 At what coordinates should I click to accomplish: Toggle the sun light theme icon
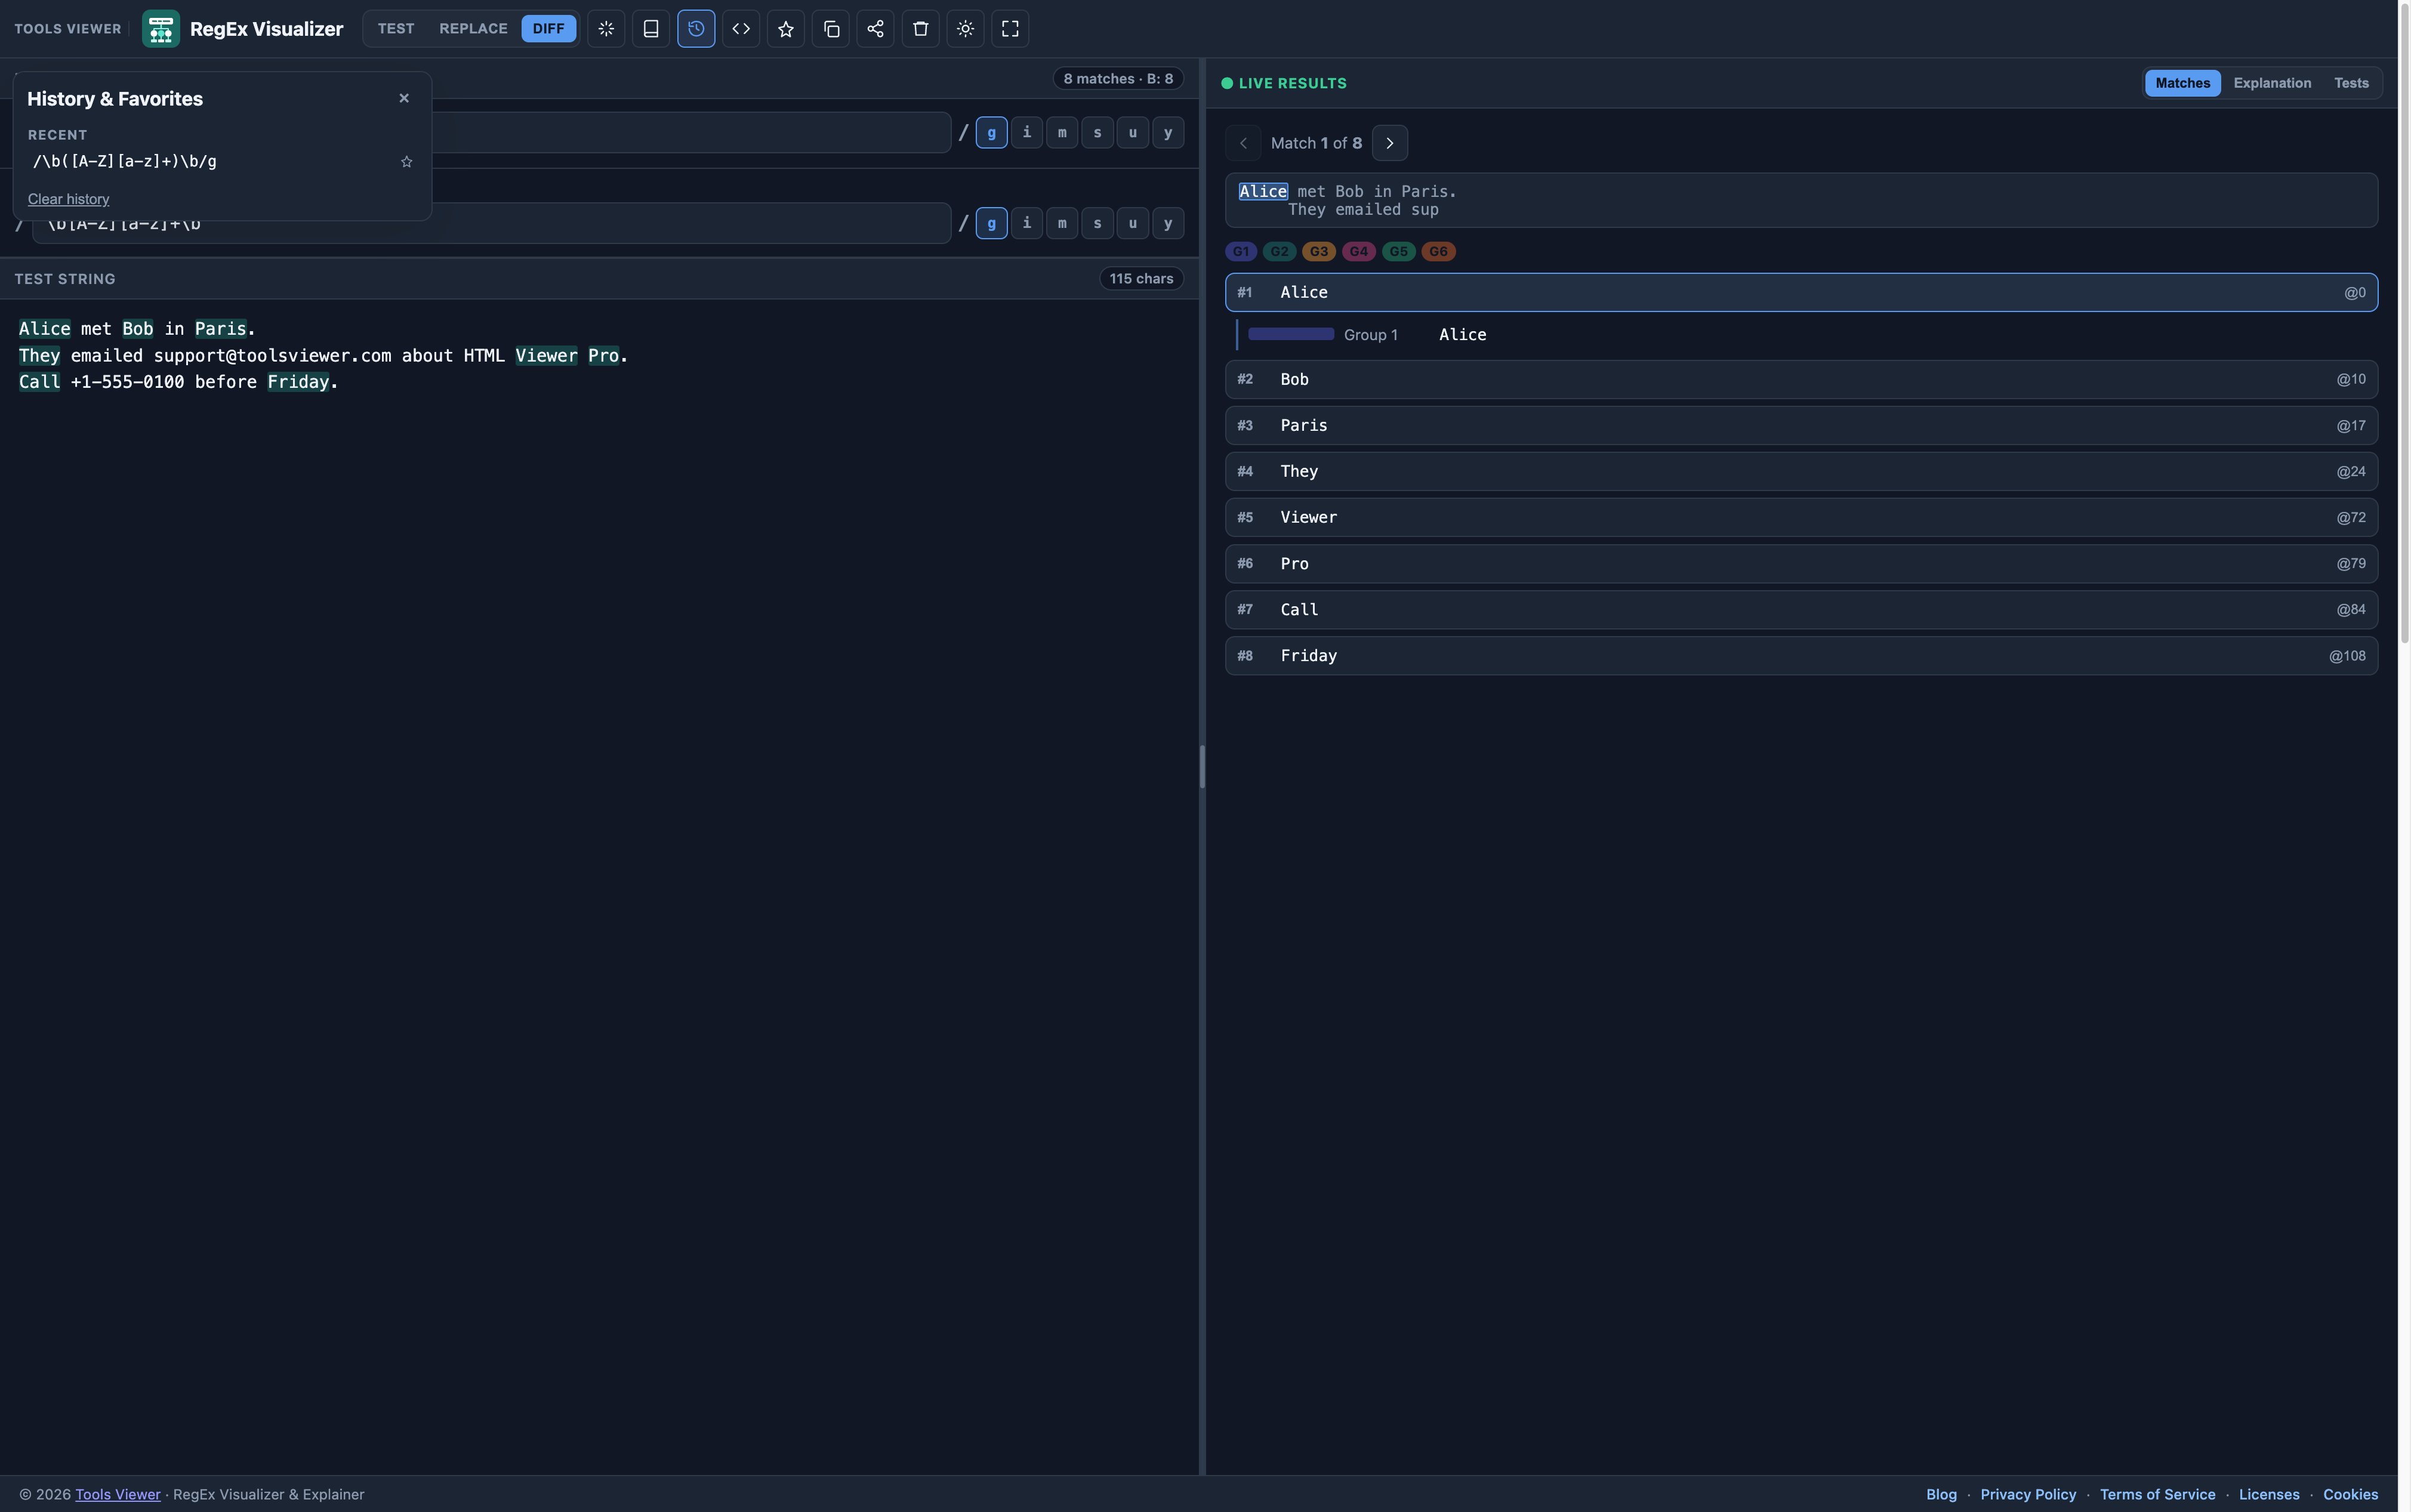point(966,28)
